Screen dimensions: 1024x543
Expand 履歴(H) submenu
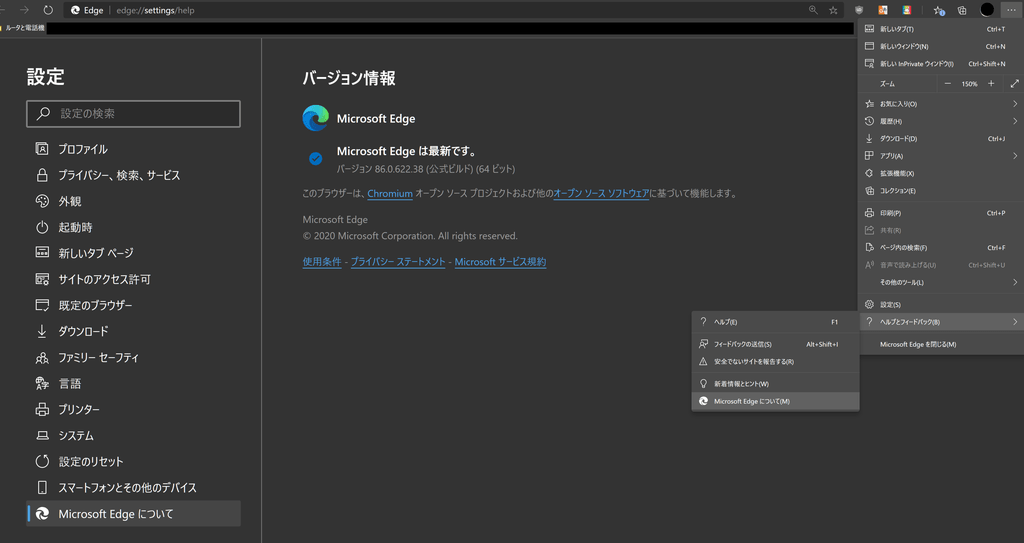[940, 121]
